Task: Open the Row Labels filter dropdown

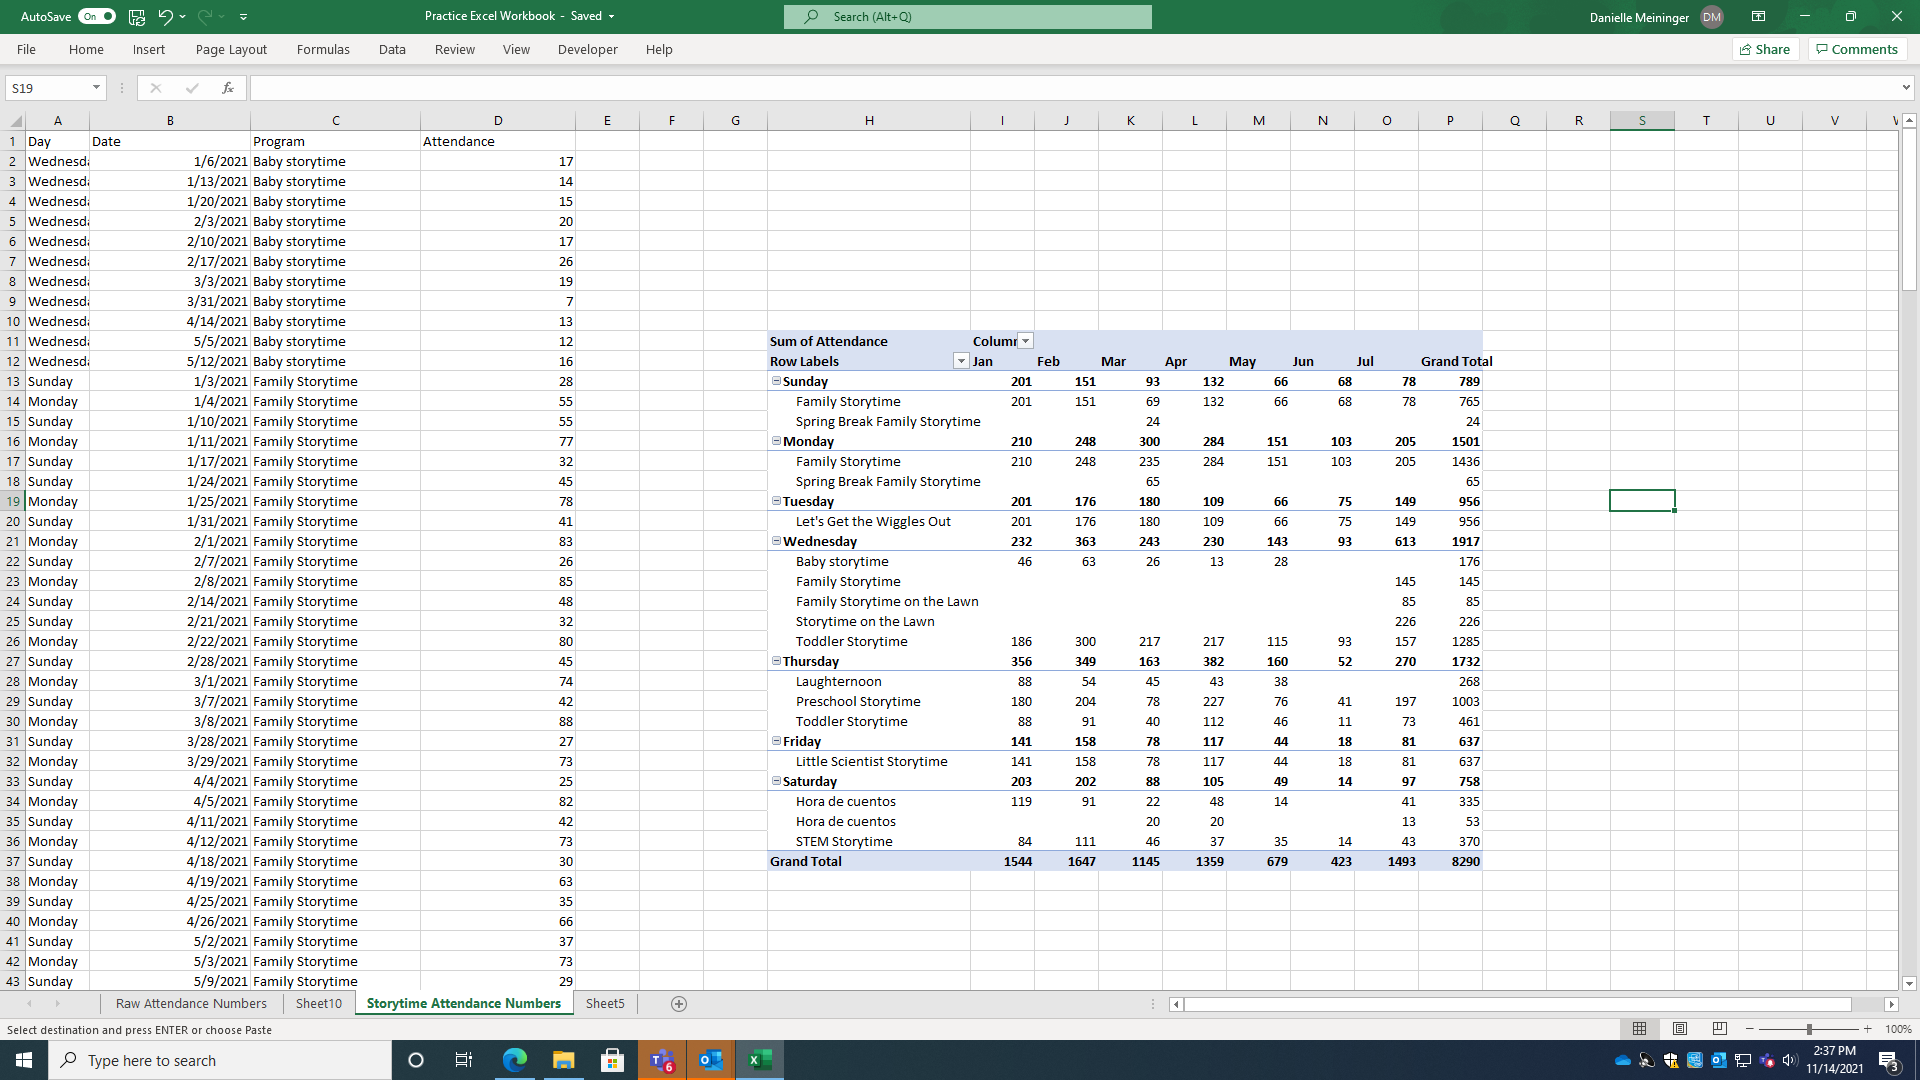Action: point(960,361)
